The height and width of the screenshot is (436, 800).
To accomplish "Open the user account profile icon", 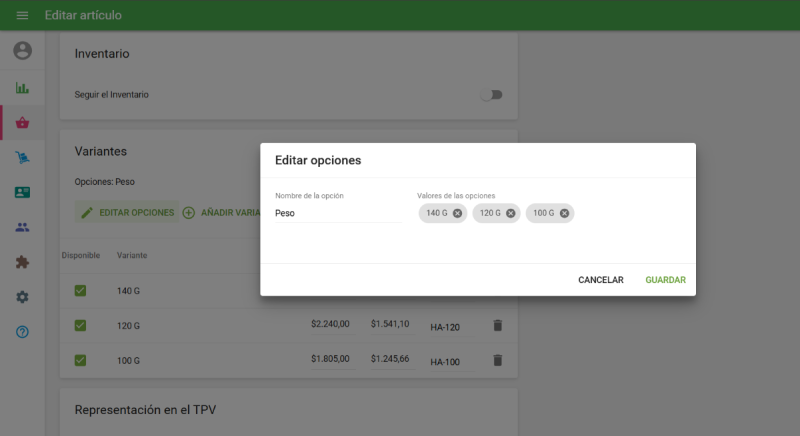I will tap(22, 50).
